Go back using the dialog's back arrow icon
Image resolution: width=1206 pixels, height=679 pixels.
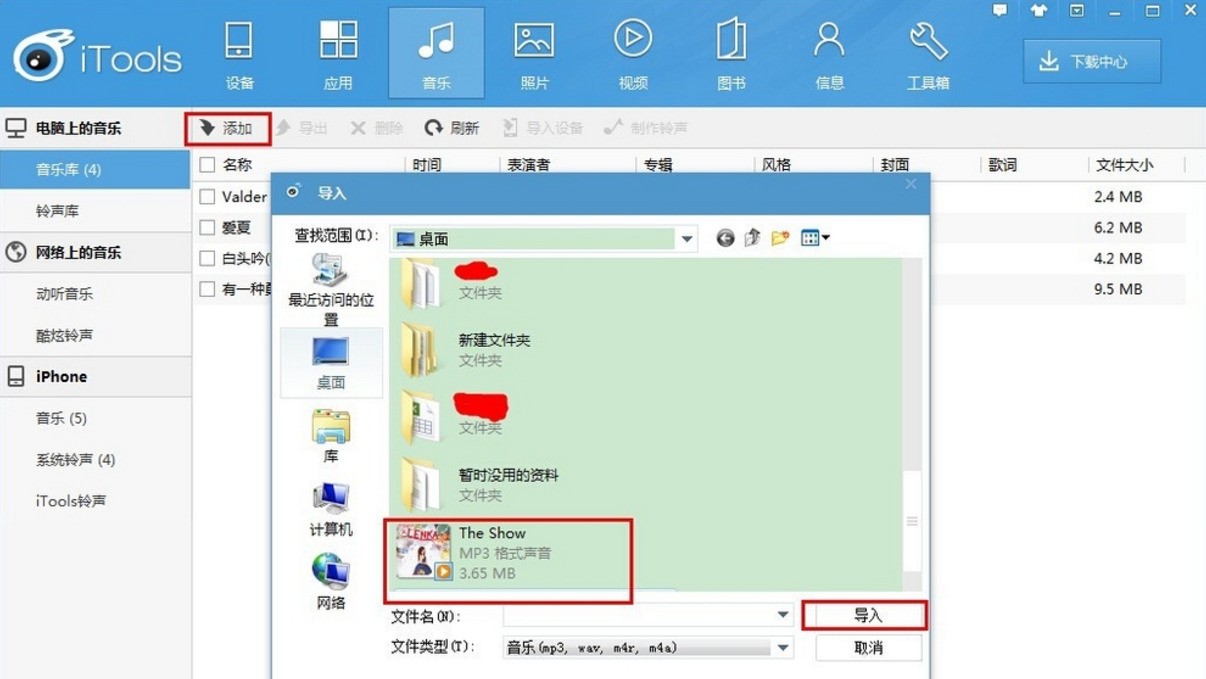(725, 238)
